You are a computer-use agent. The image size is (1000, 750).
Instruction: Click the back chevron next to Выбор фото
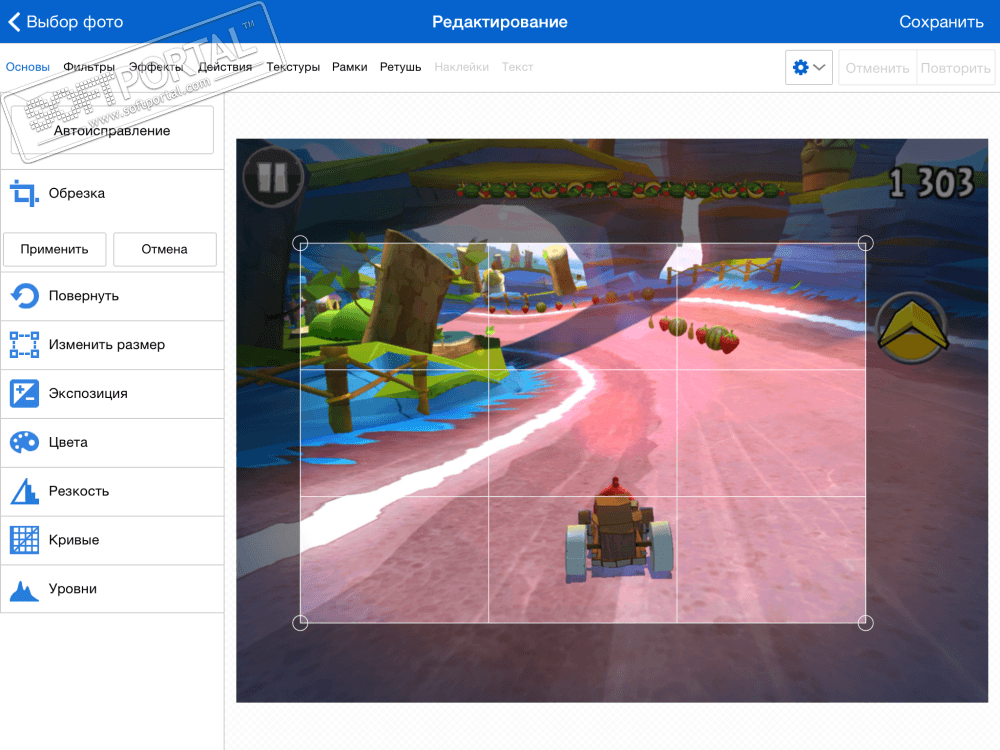pos(14,22)
